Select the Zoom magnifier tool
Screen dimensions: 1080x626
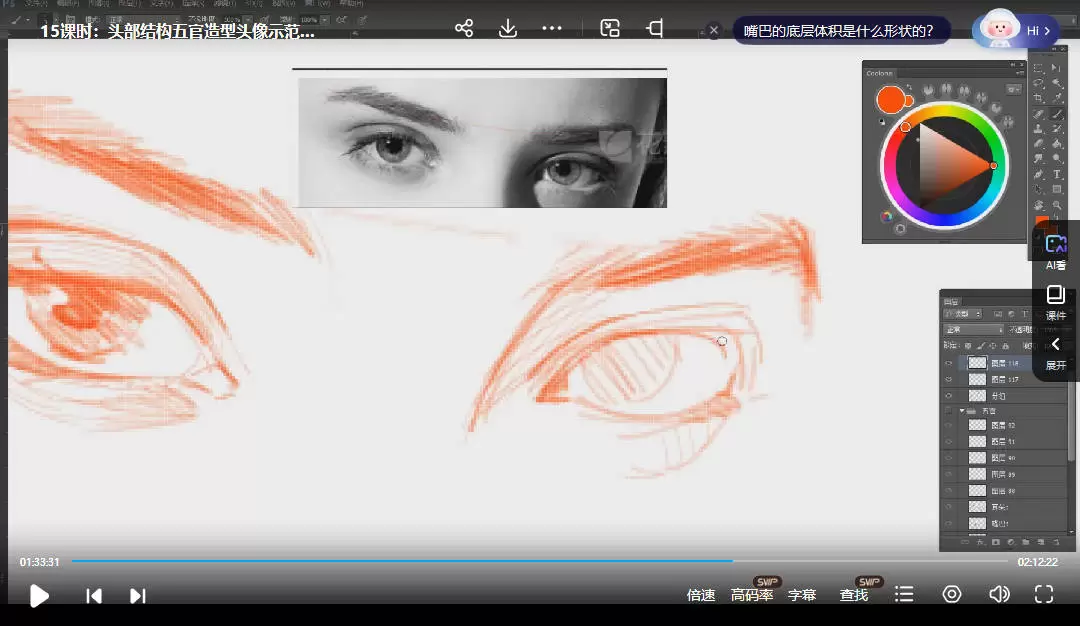[1057, 205]
